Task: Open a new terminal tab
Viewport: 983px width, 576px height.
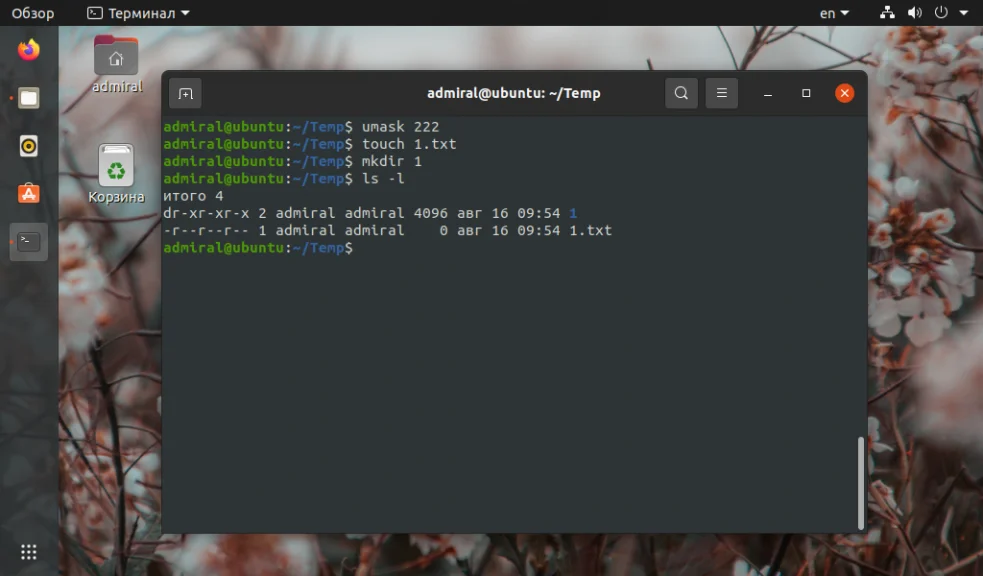Action: coord(185,92)
